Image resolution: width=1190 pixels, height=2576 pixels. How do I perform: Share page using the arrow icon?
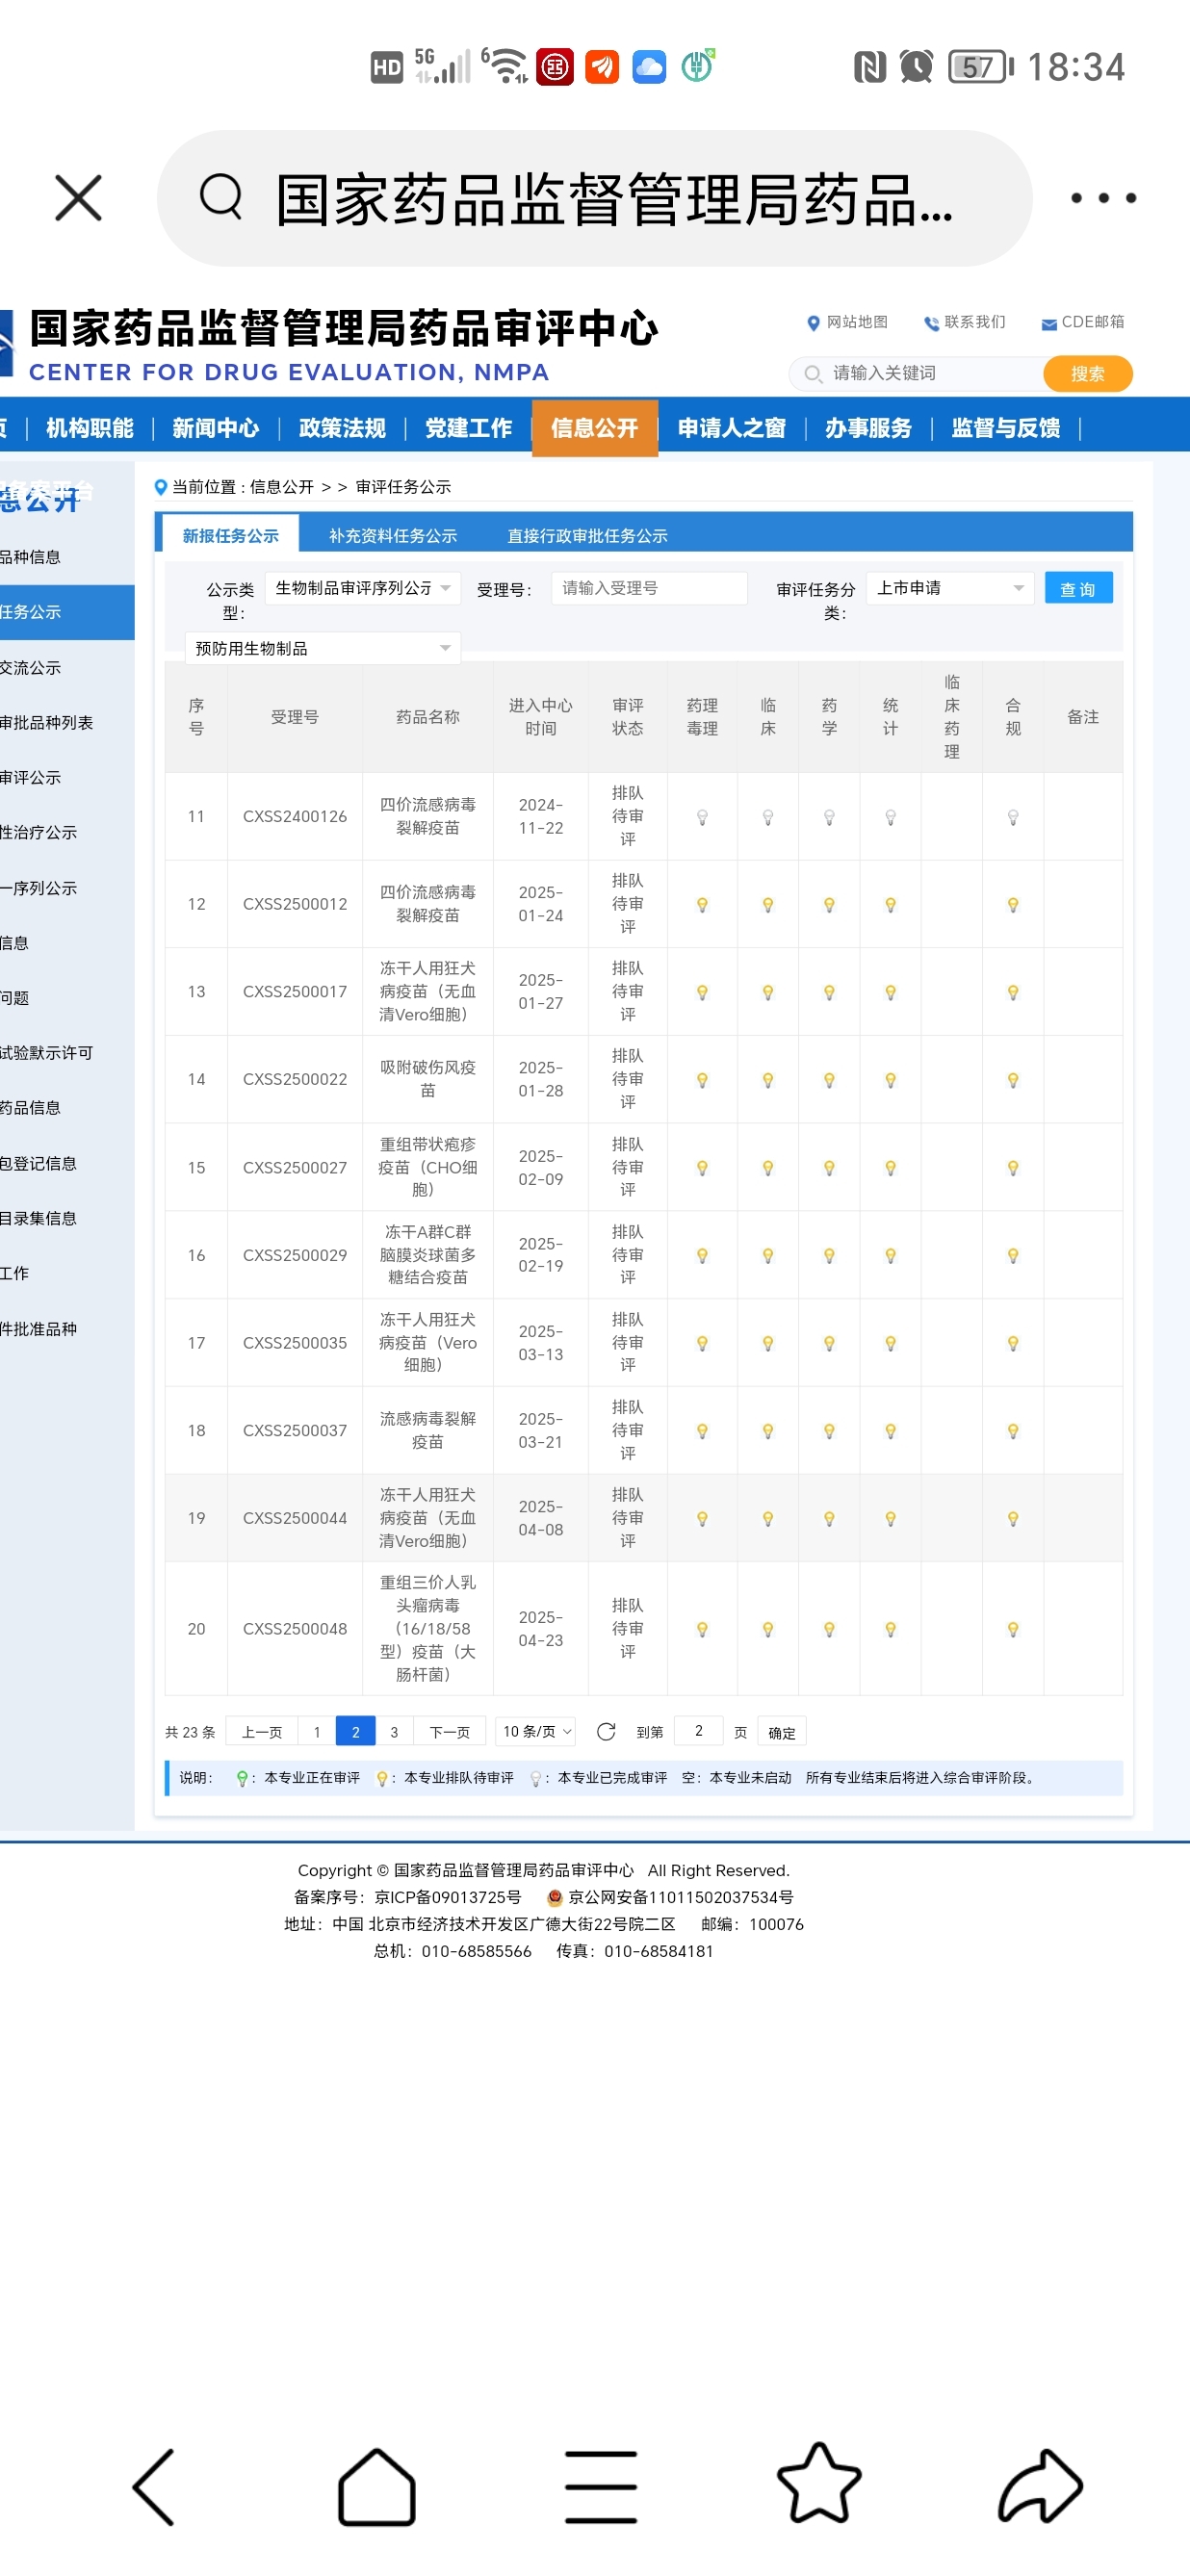[x=1040, y=2486]
